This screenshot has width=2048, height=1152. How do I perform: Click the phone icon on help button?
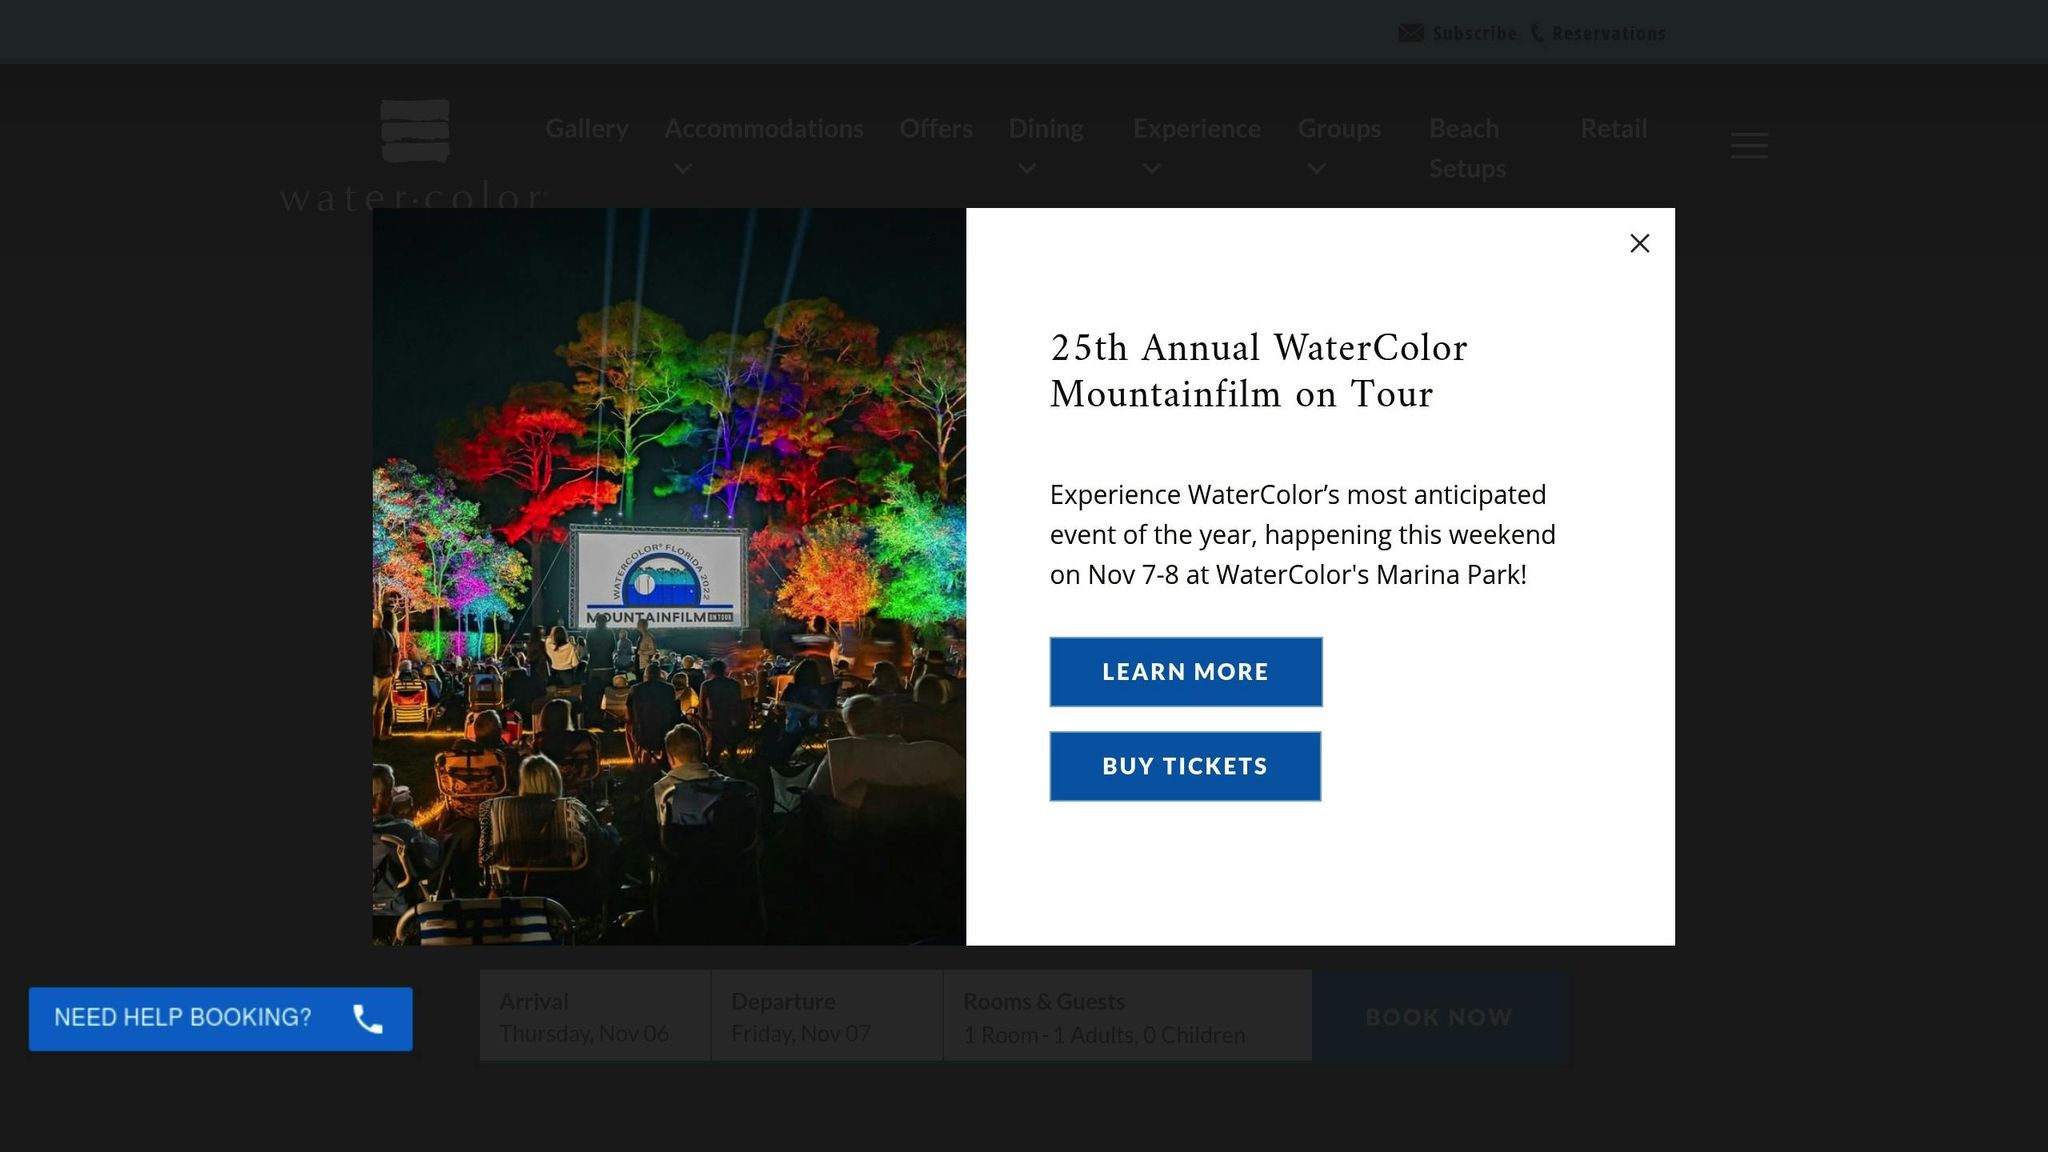368,1019
